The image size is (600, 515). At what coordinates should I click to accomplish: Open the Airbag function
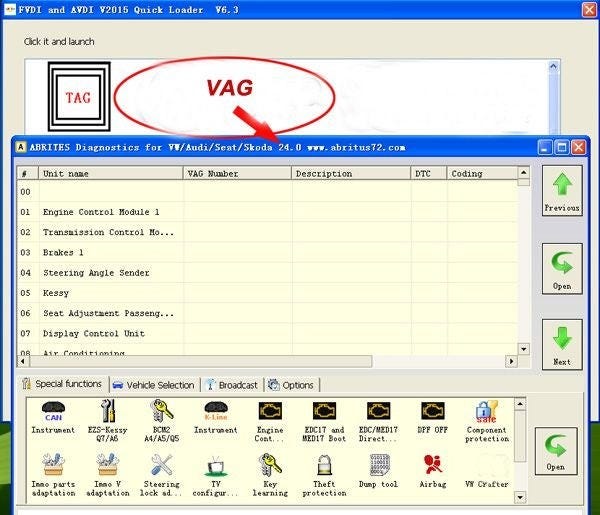[433, 471]
